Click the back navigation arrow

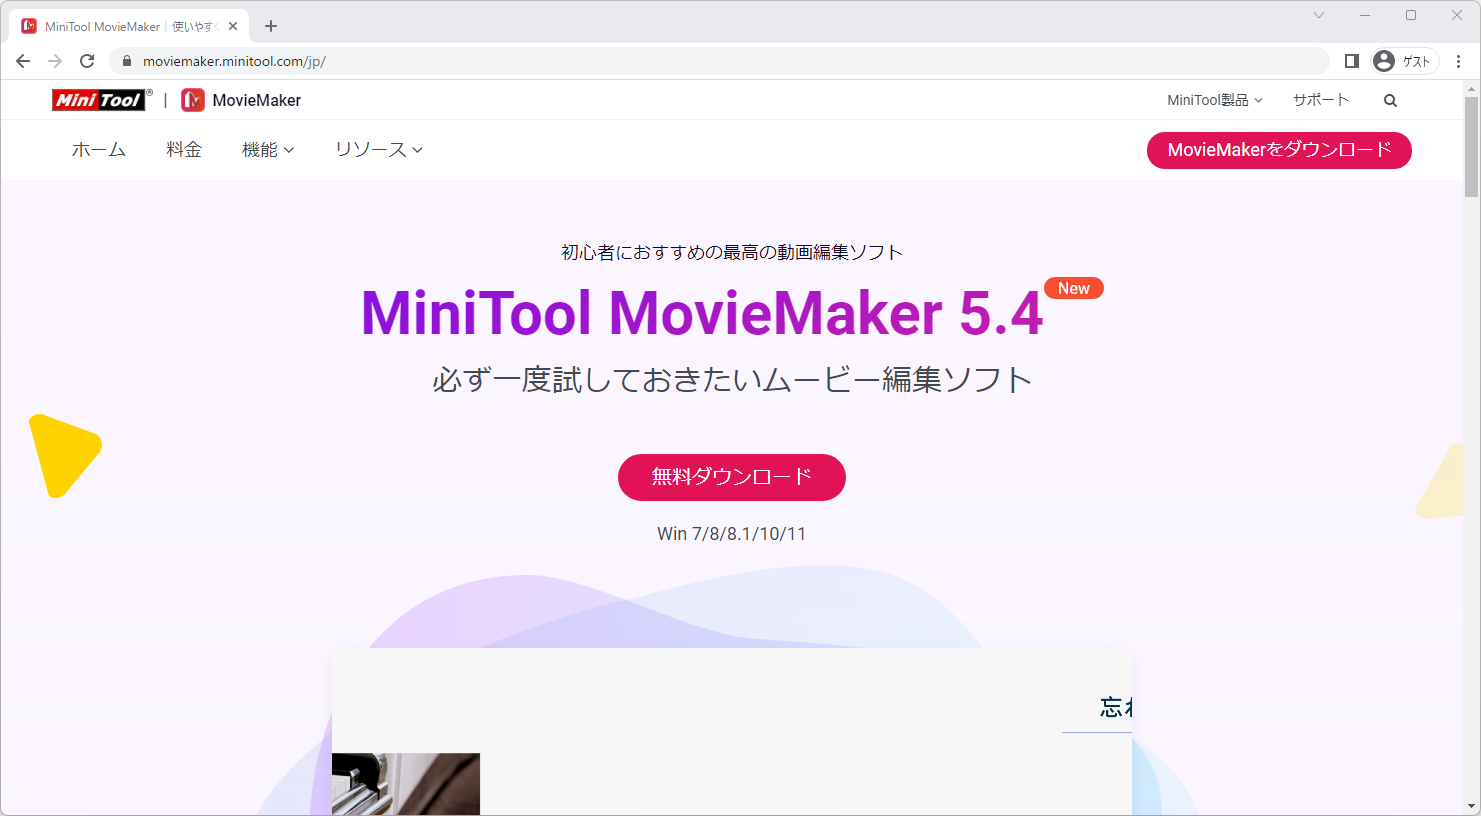pyautogui.click(x=23, y=61)
